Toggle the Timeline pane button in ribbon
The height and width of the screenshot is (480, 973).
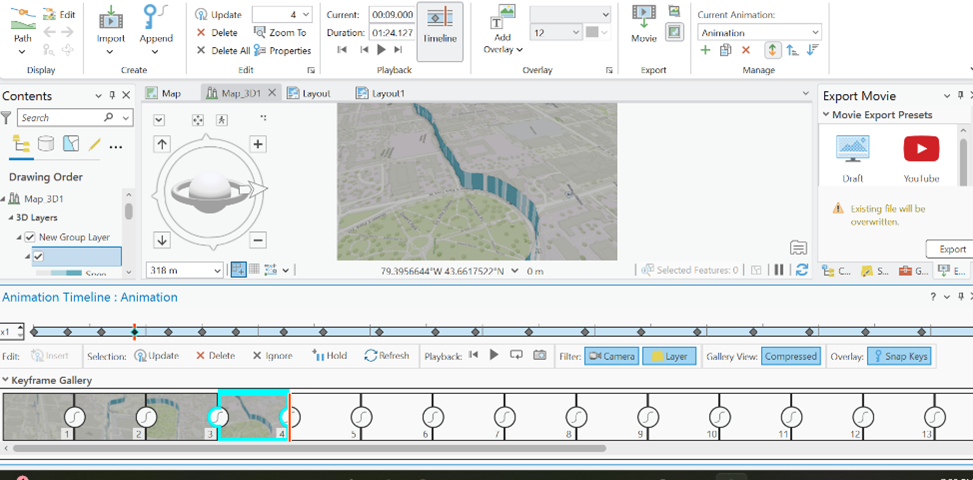pos(440,25)
